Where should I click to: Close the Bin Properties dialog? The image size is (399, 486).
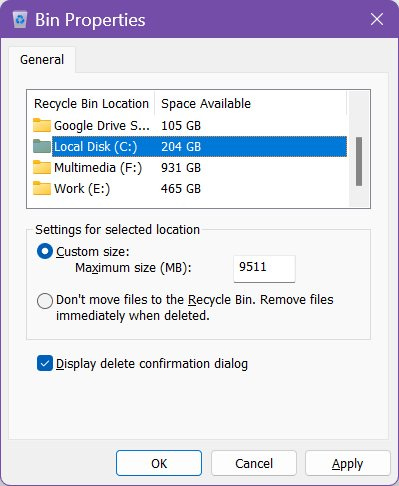pos(377,19)
